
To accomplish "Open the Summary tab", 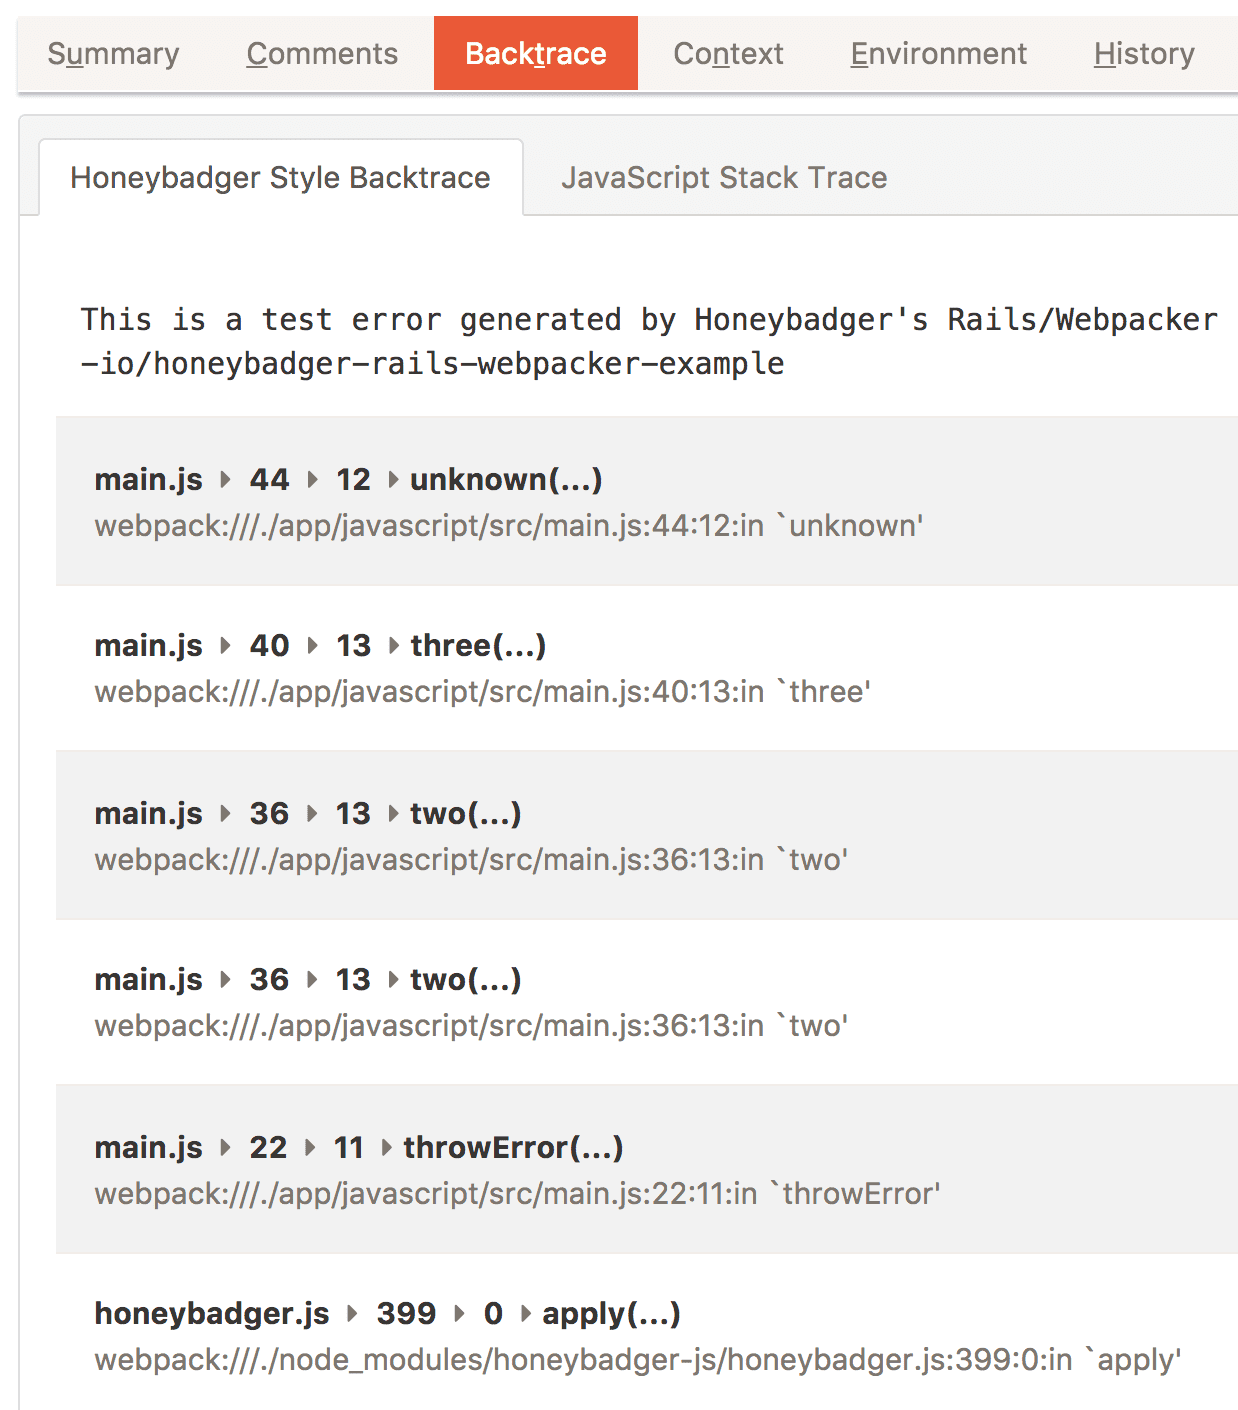I will [113, 54].
